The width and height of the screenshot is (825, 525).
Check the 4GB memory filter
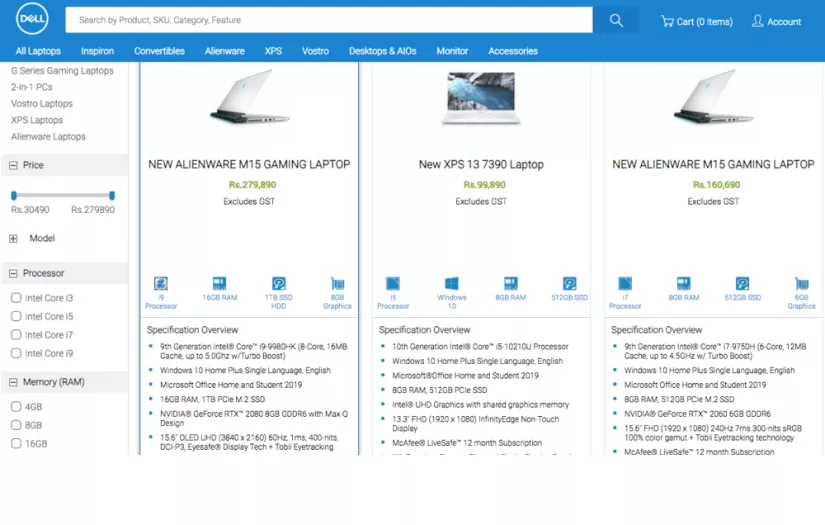coord(16,407)
